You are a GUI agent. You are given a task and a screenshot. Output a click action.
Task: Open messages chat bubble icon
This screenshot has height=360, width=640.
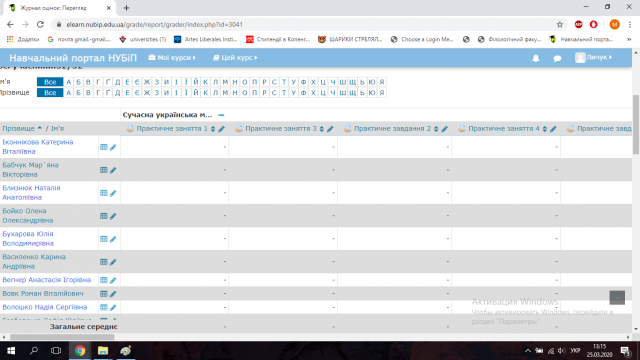(x=557, y=58)
